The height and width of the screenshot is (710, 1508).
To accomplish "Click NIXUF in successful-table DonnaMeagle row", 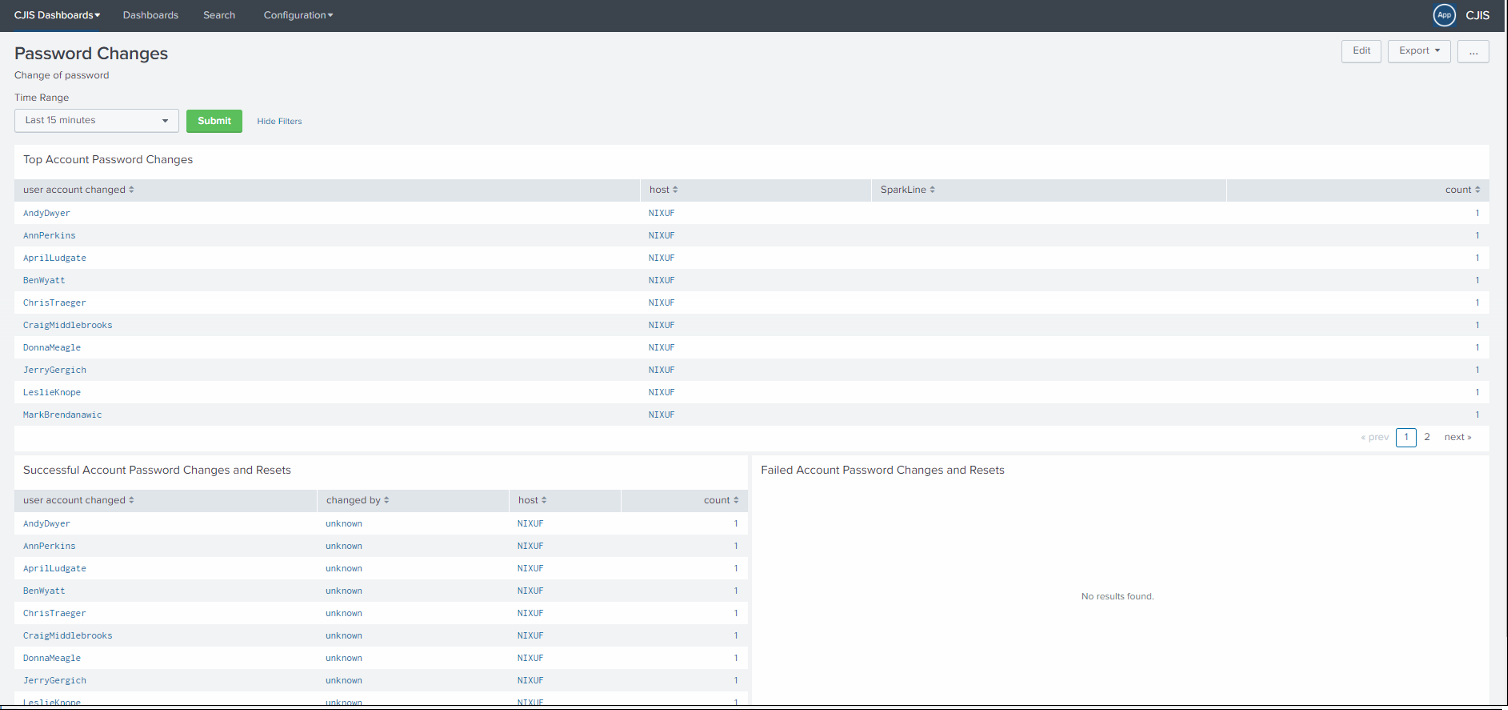I will 530,658.
